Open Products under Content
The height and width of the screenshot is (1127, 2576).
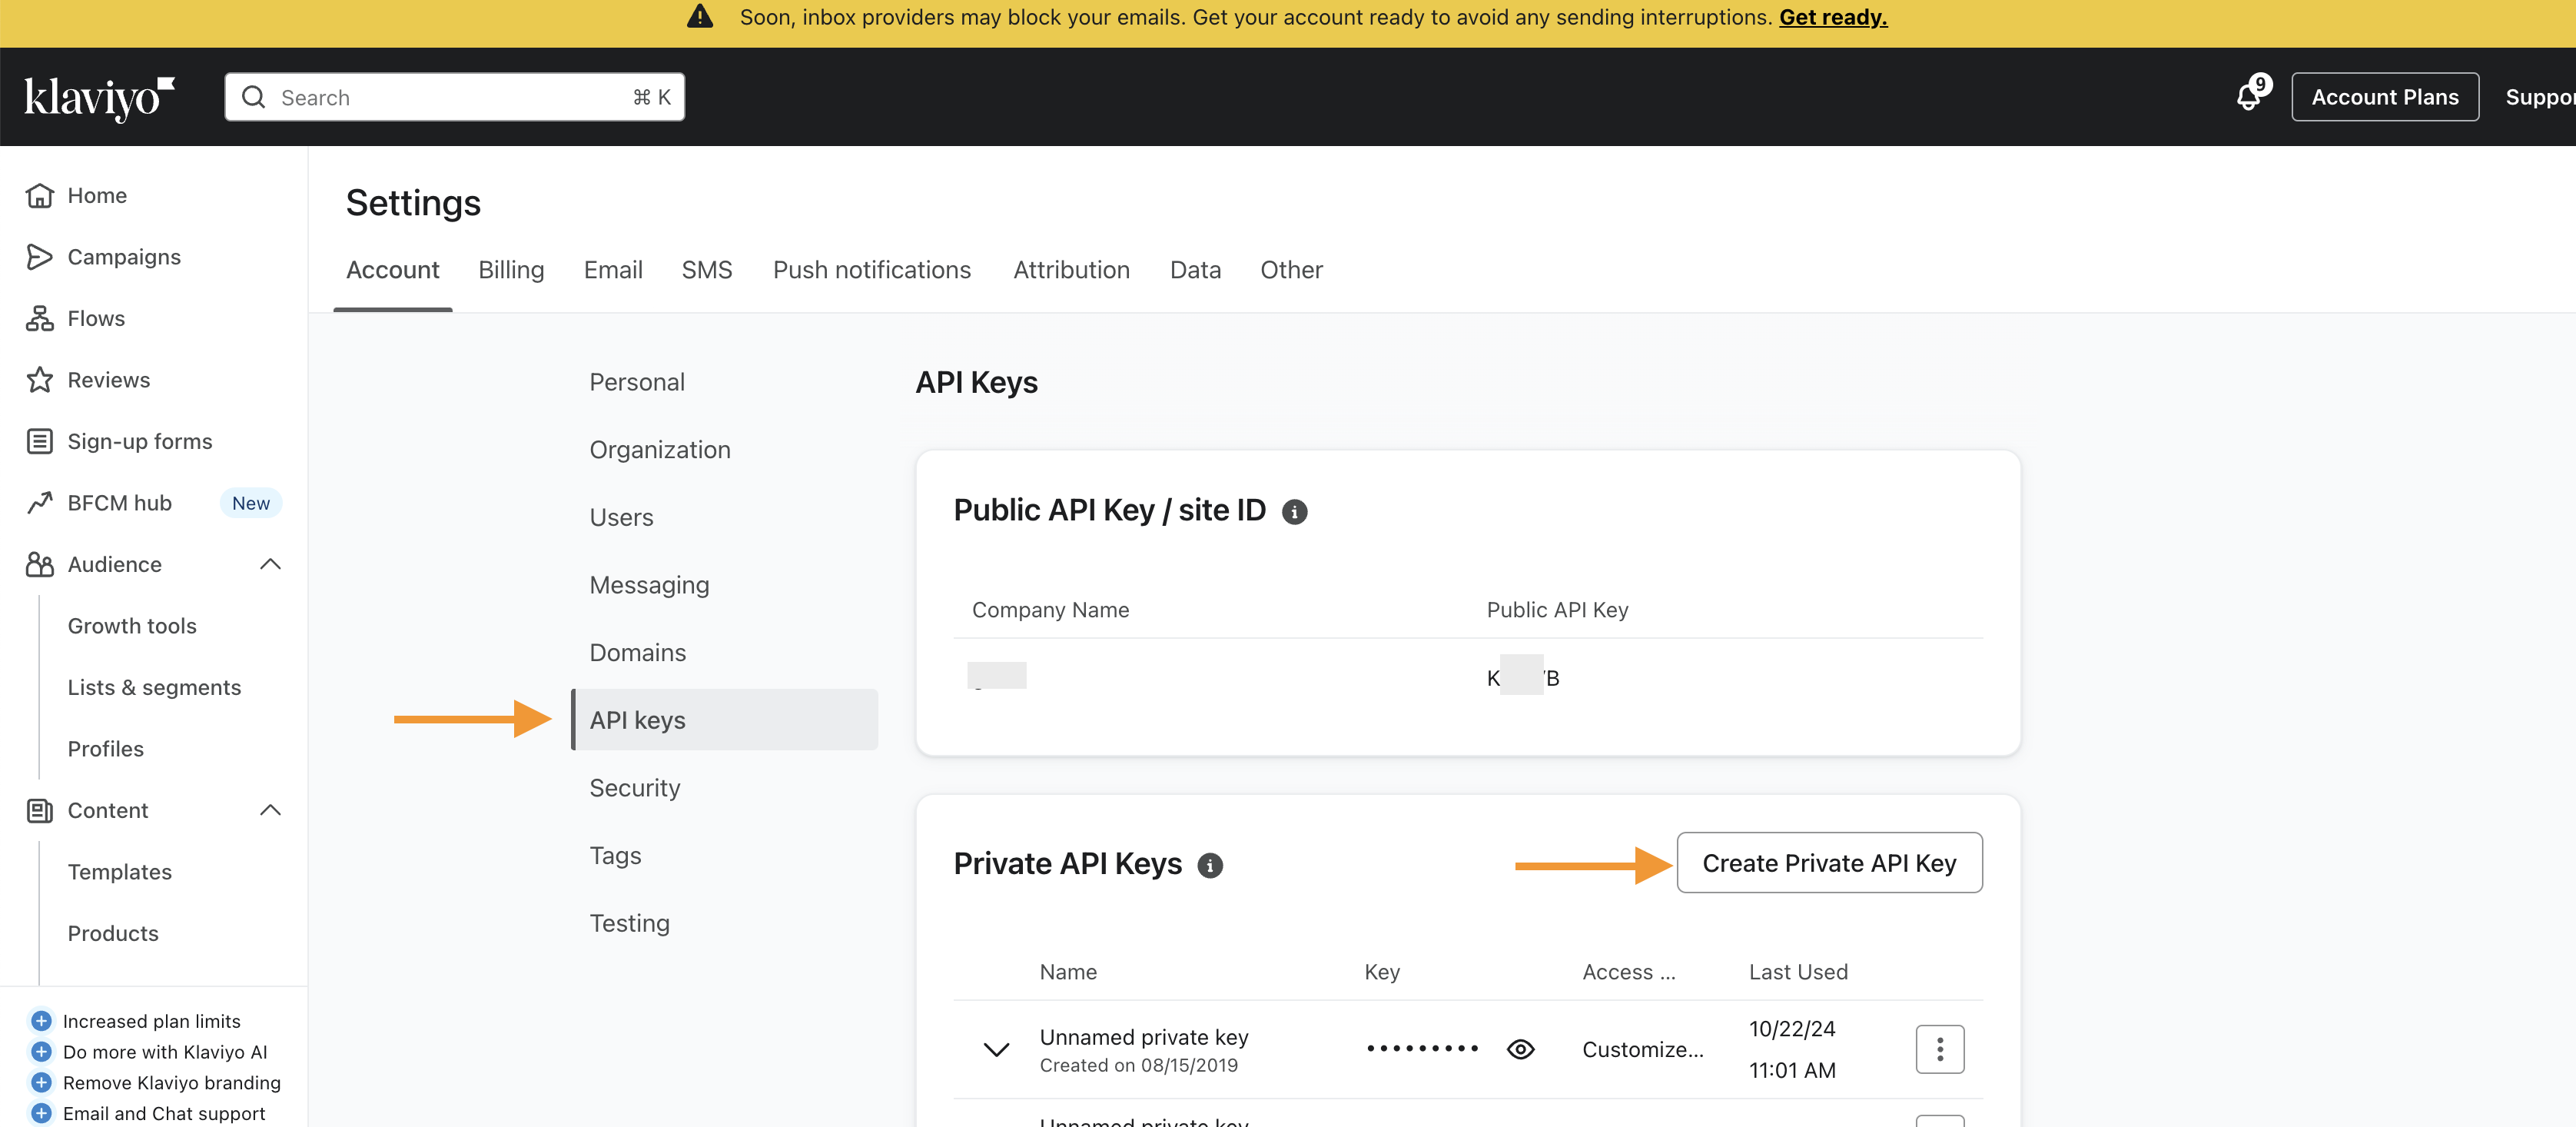[113, 933]
